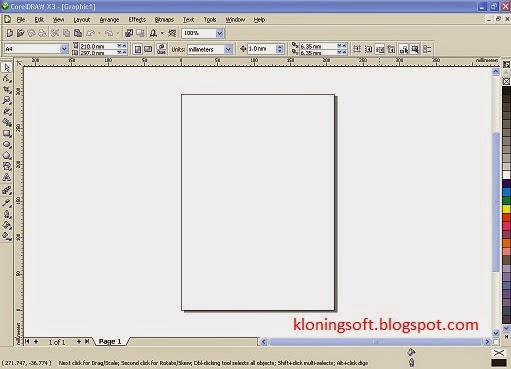This screenshot has width=511, height=369.
Task: Create a new document from toolbar
Action: tap(10, 33)
